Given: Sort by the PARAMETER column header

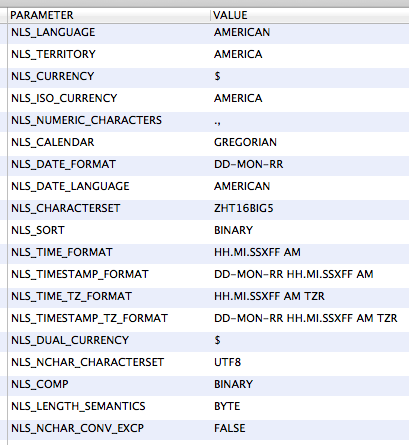Looking at the screenshot, I should [109, 15].
